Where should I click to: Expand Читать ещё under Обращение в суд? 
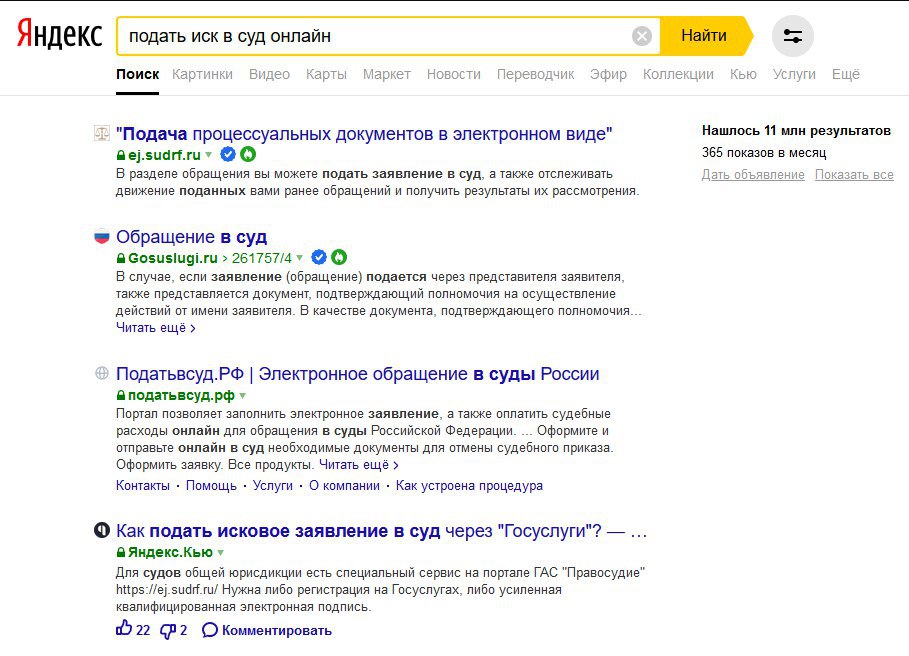[x=156, y=328]
